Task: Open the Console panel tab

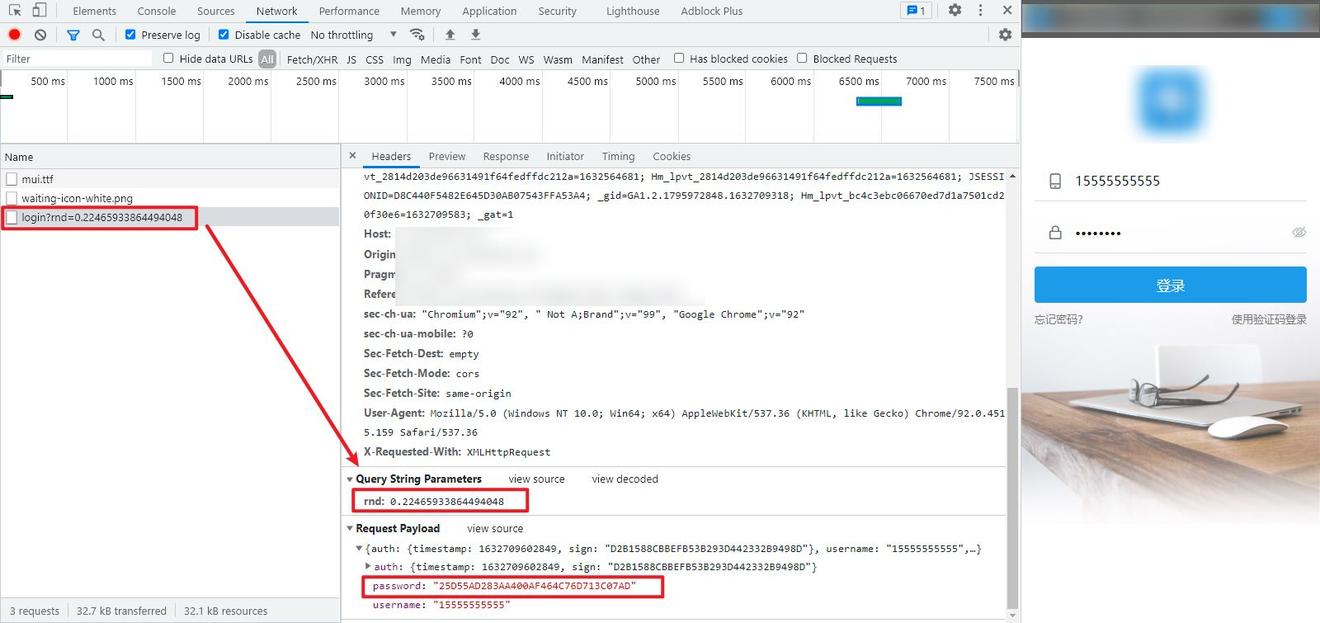Action: (x=157, y=11)
